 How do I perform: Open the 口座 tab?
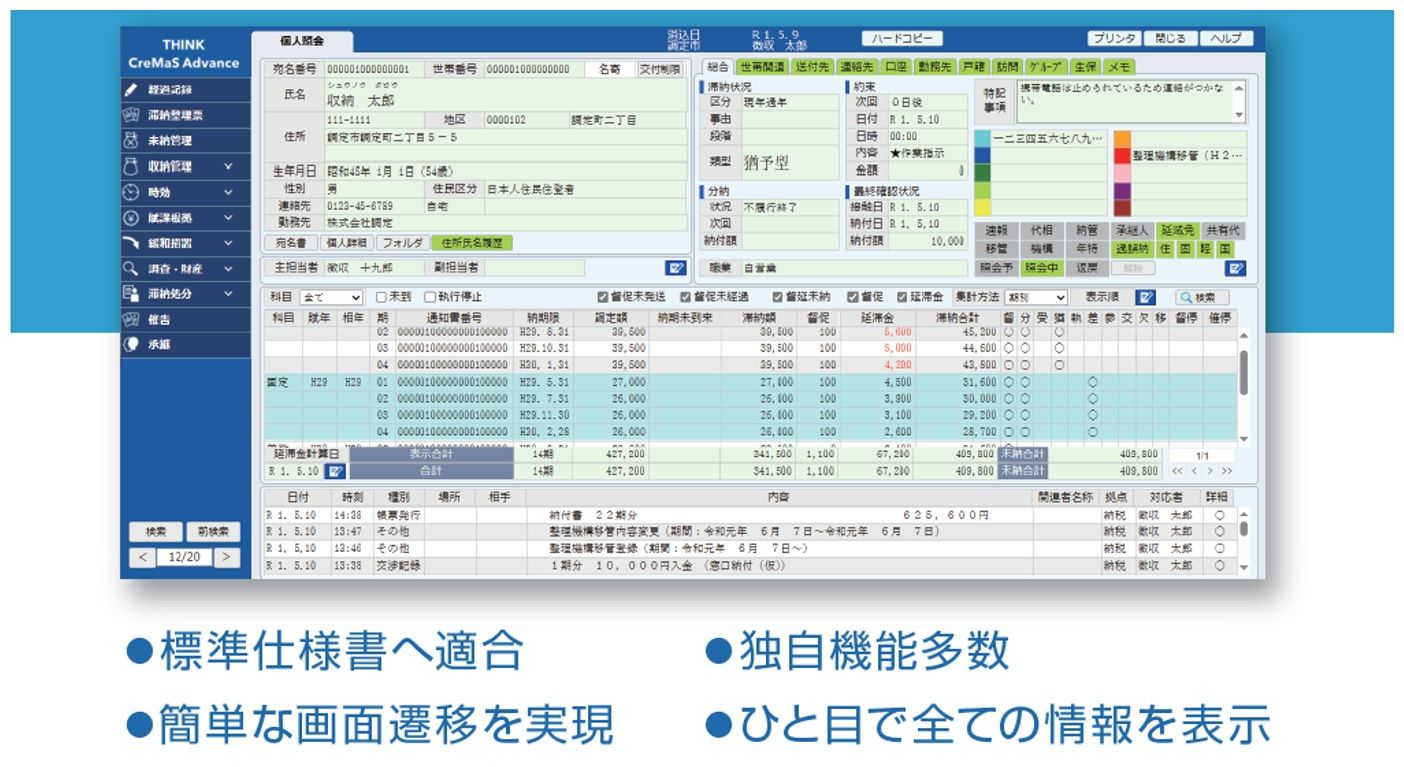click(x=896, y=67)
